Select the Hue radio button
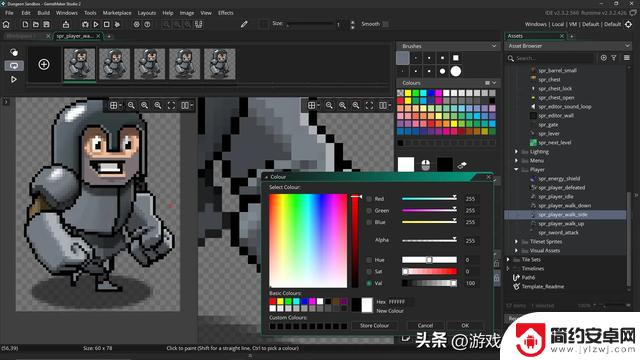This screenshot has width=640, height=360. click(x=369, y=260)
